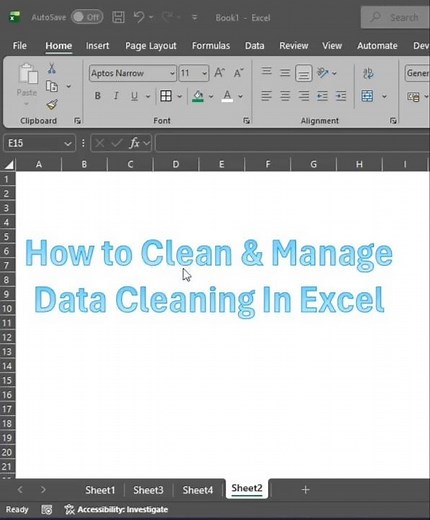
Task: Click the Insert Function fx icon
Action: coord(134,143)
